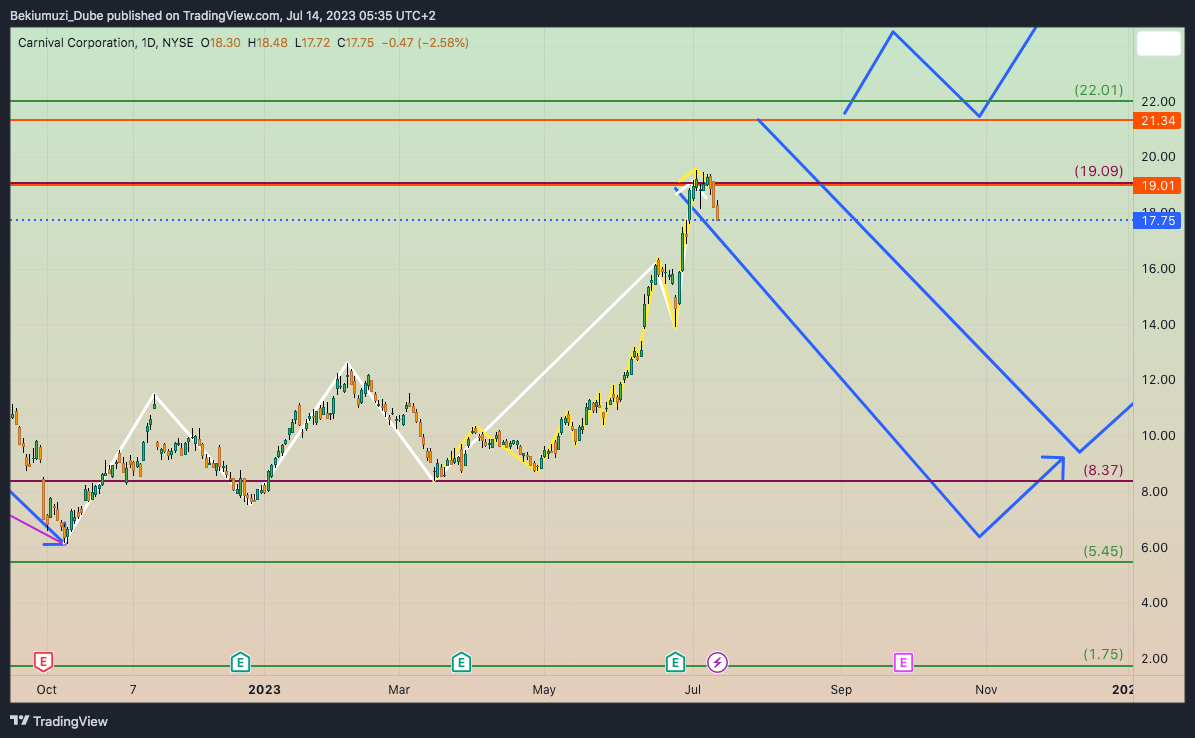This screenshot has width=1195, height=738.
Task: Click the 22.00 price scale value
Action: [x=1158, y=101]
